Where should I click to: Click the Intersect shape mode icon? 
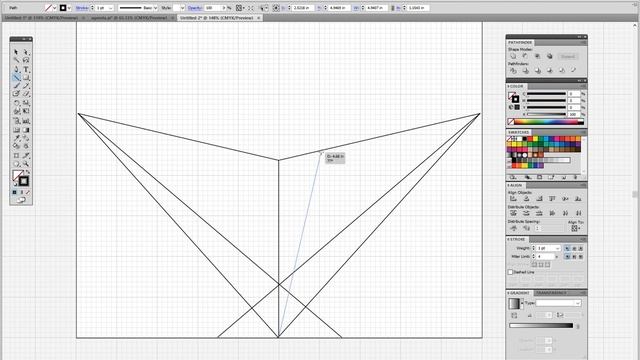click(x=537, y=56)
